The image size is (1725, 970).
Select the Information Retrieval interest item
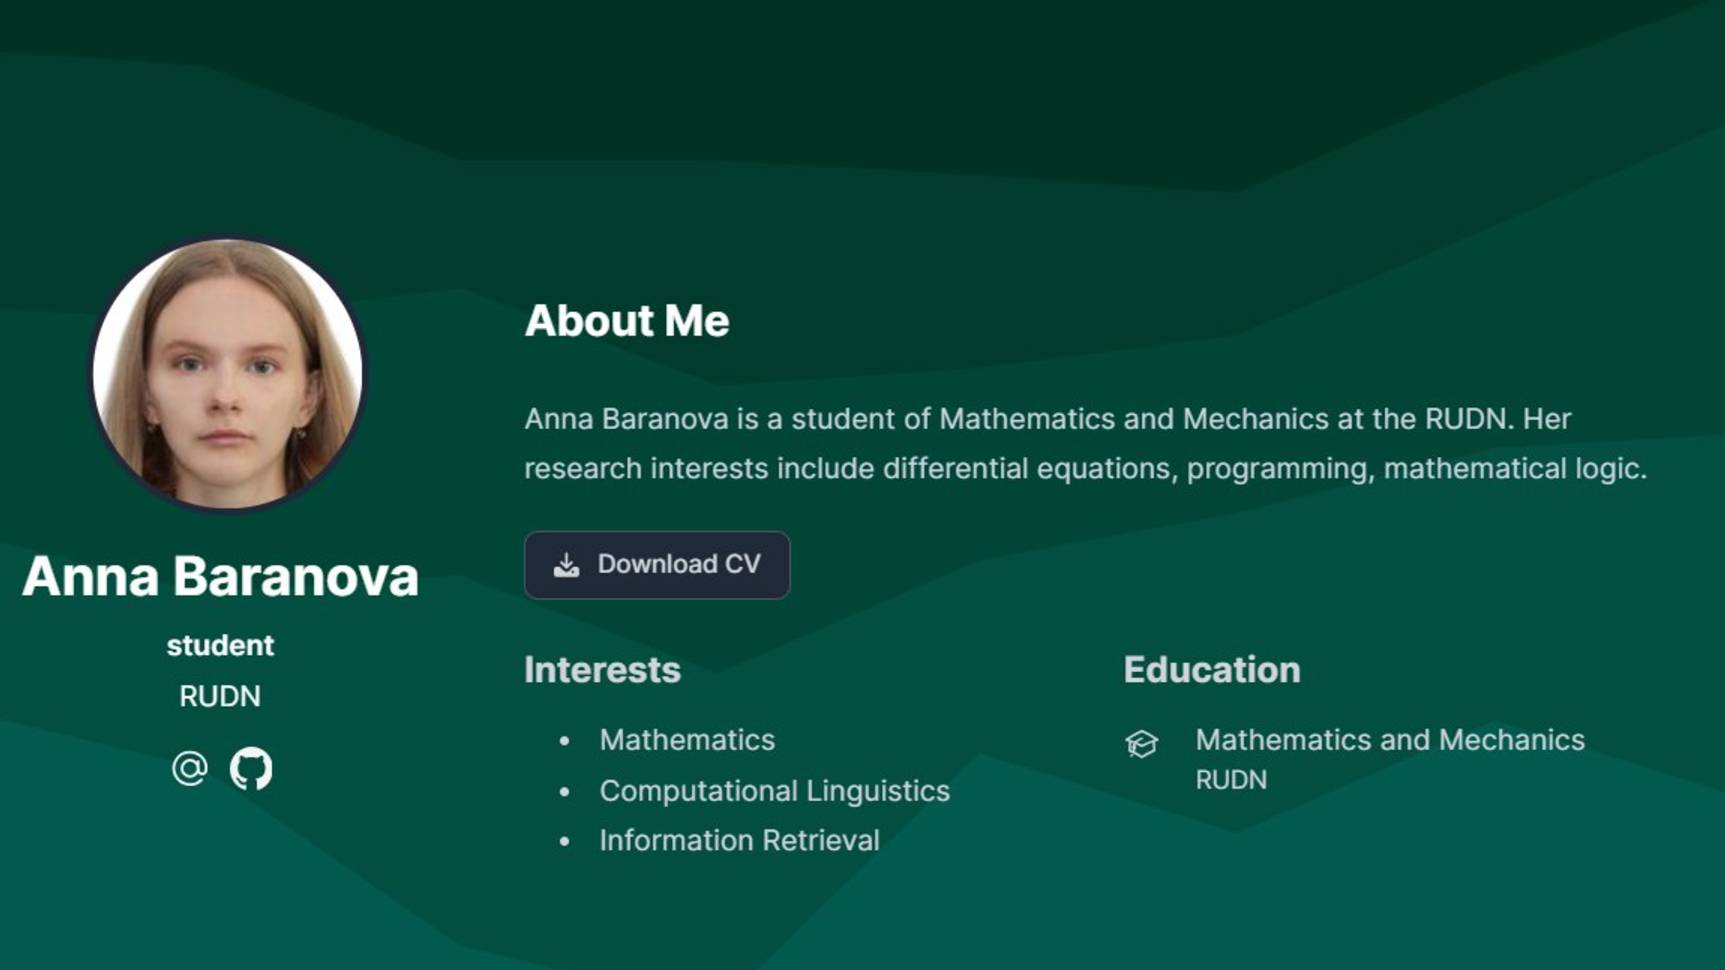coord(739,840)
